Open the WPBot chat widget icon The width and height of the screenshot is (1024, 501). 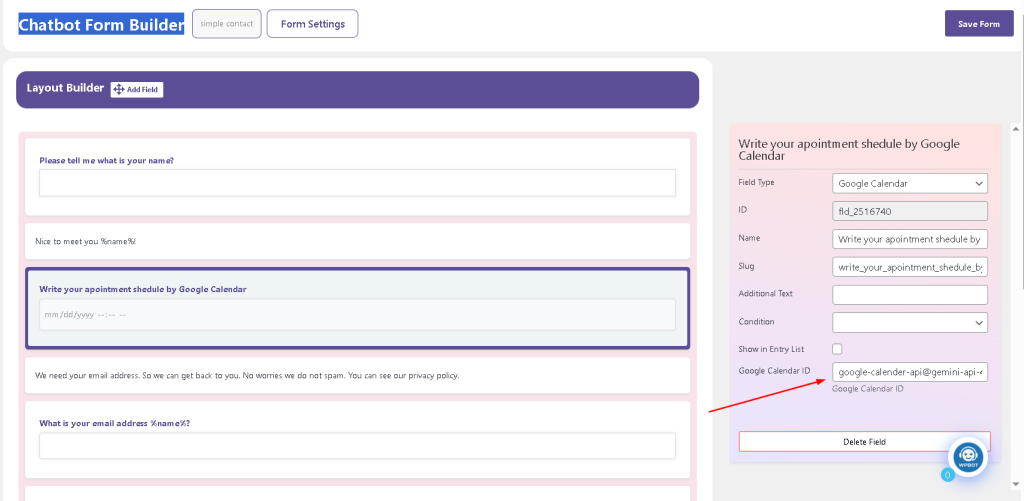click(967, 458)
